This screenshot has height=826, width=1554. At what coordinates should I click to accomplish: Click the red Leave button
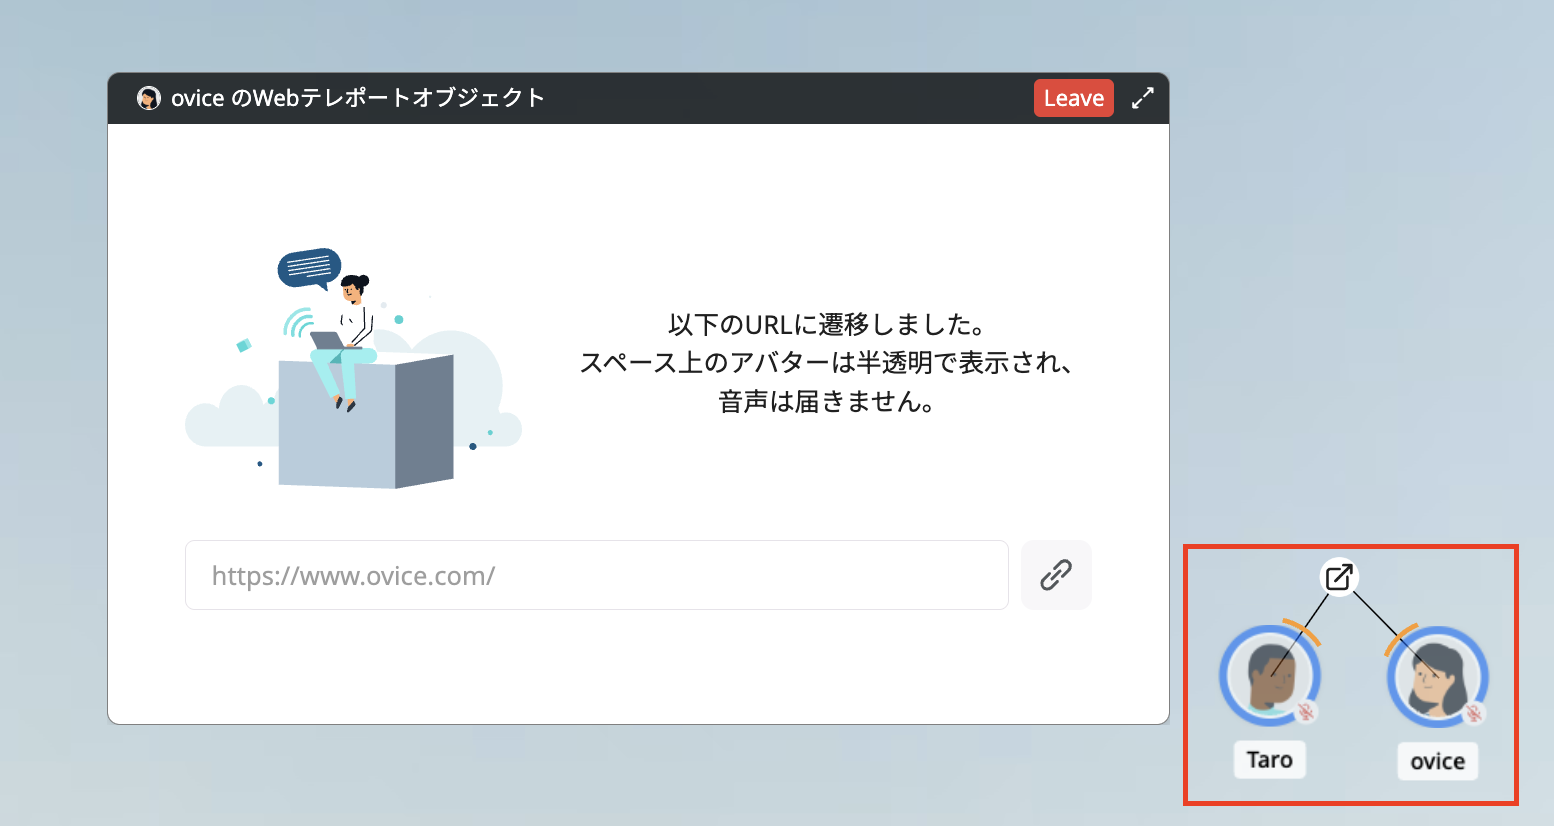pos(1073,98)
